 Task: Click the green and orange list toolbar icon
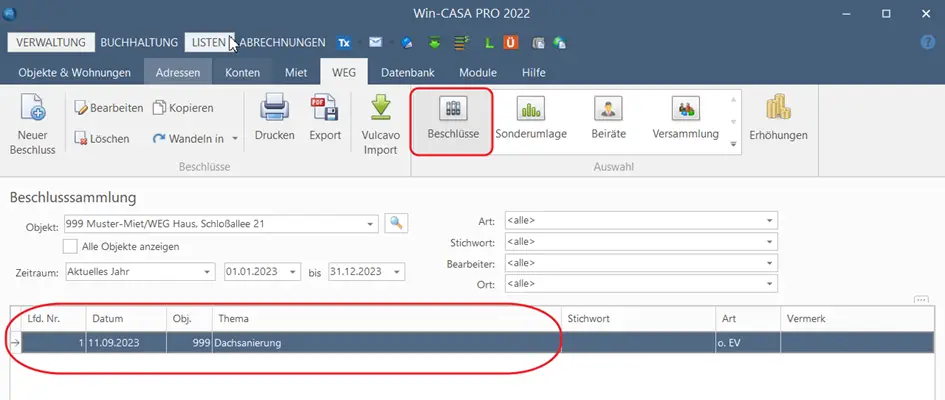(462, 43)
